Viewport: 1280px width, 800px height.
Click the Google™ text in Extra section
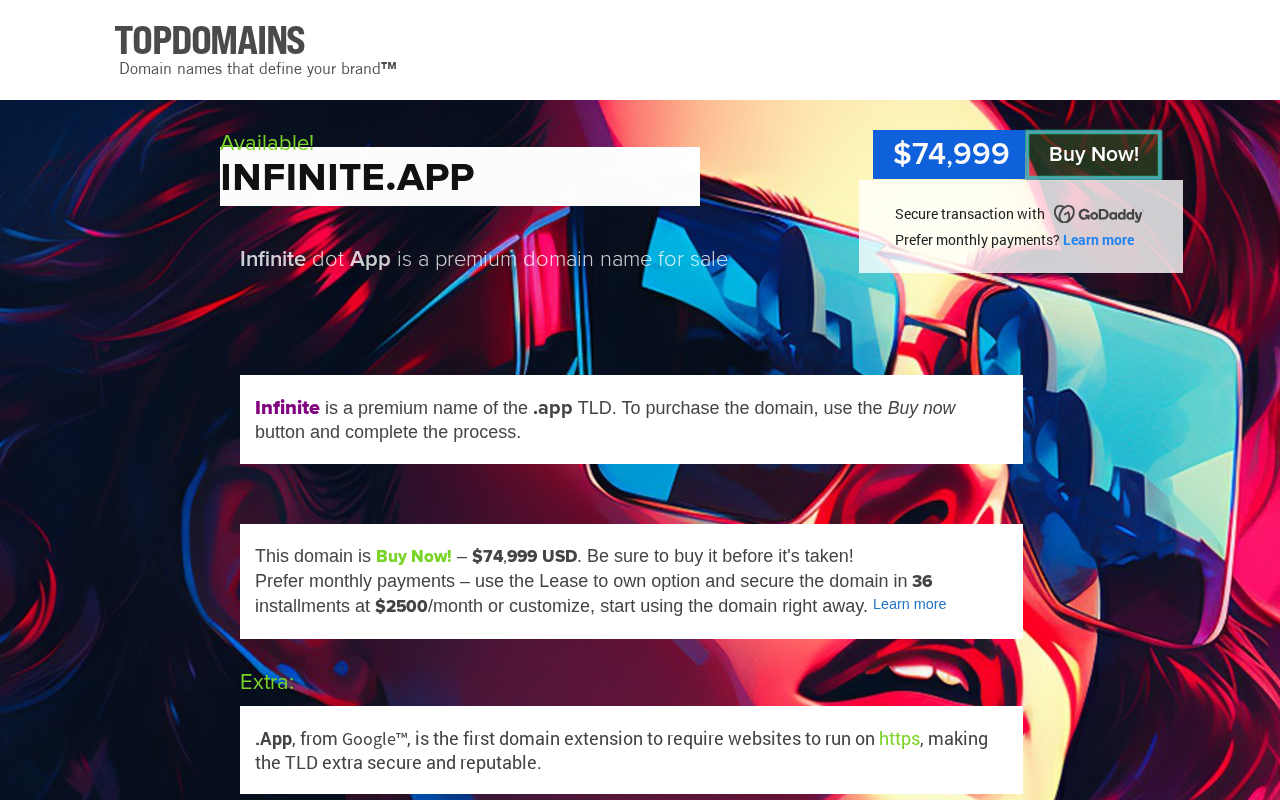click(x=374, y=739)
